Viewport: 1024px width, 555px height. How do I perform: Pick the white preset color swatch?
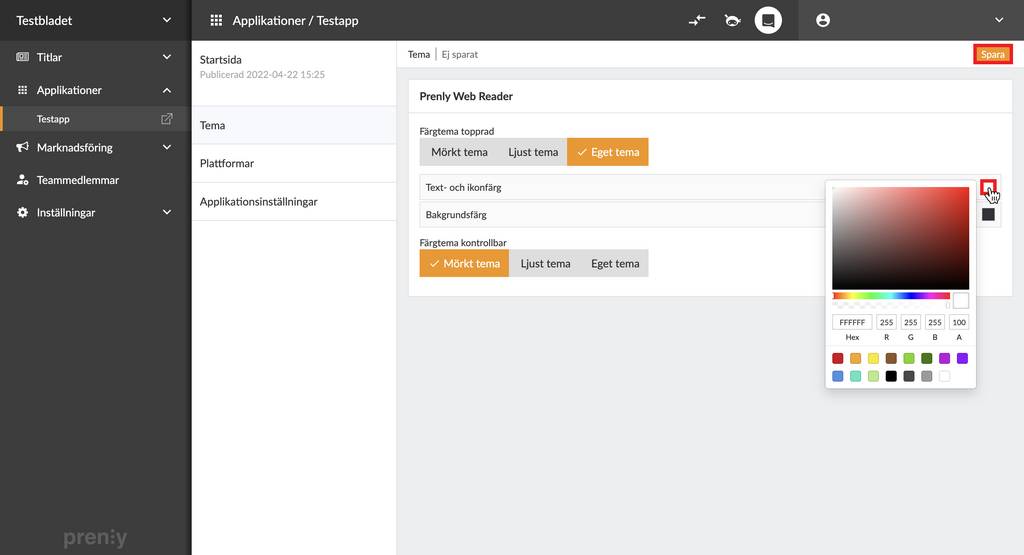click(x=944, y=376)
